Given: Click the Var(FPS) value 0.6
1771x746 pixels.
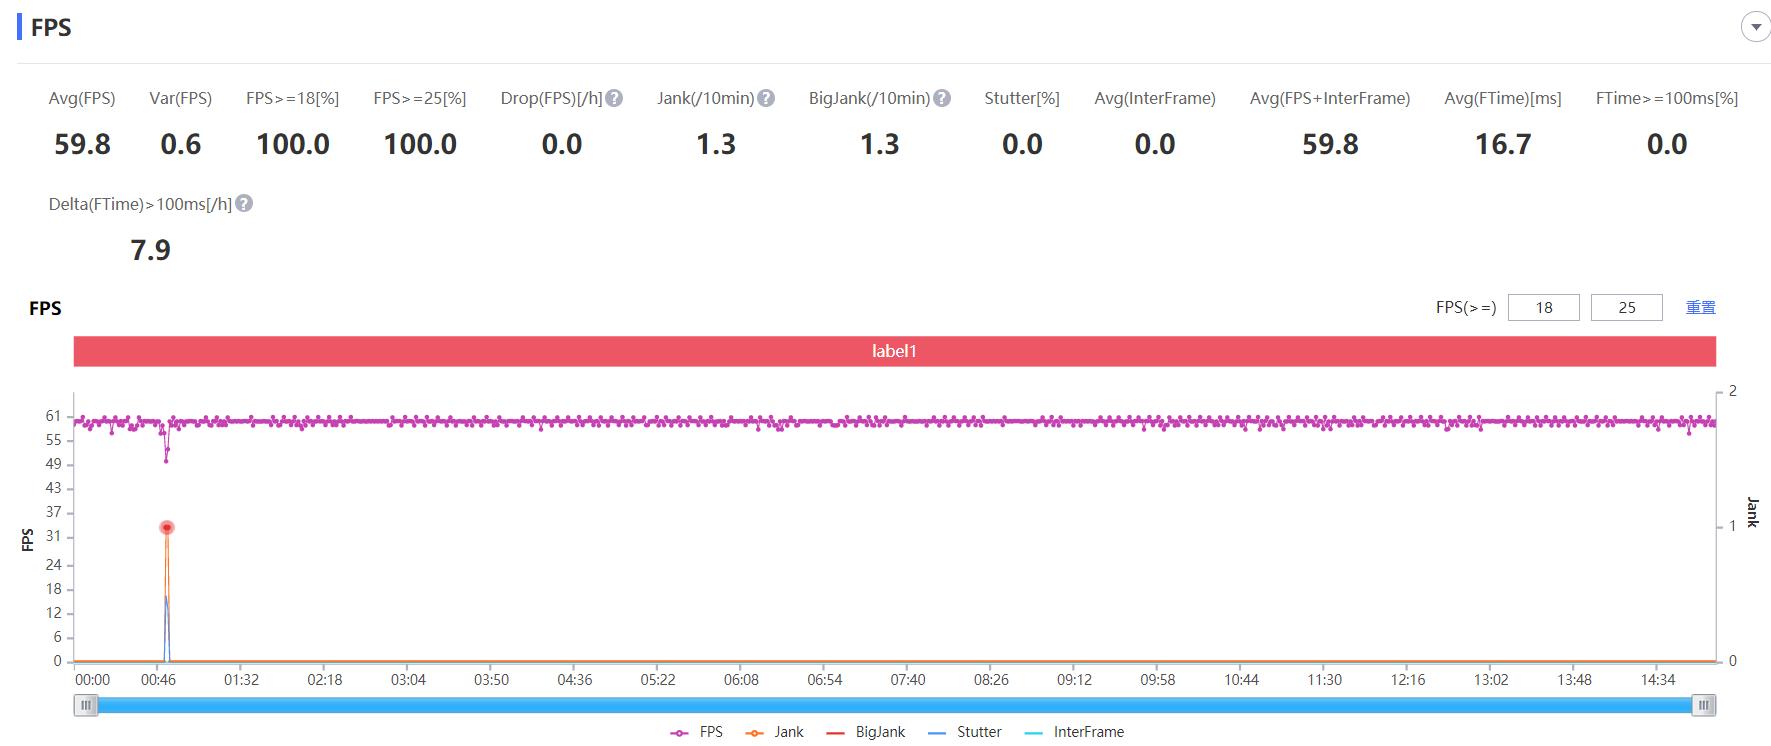Looking at the screenshot, I should coord(181,144).
